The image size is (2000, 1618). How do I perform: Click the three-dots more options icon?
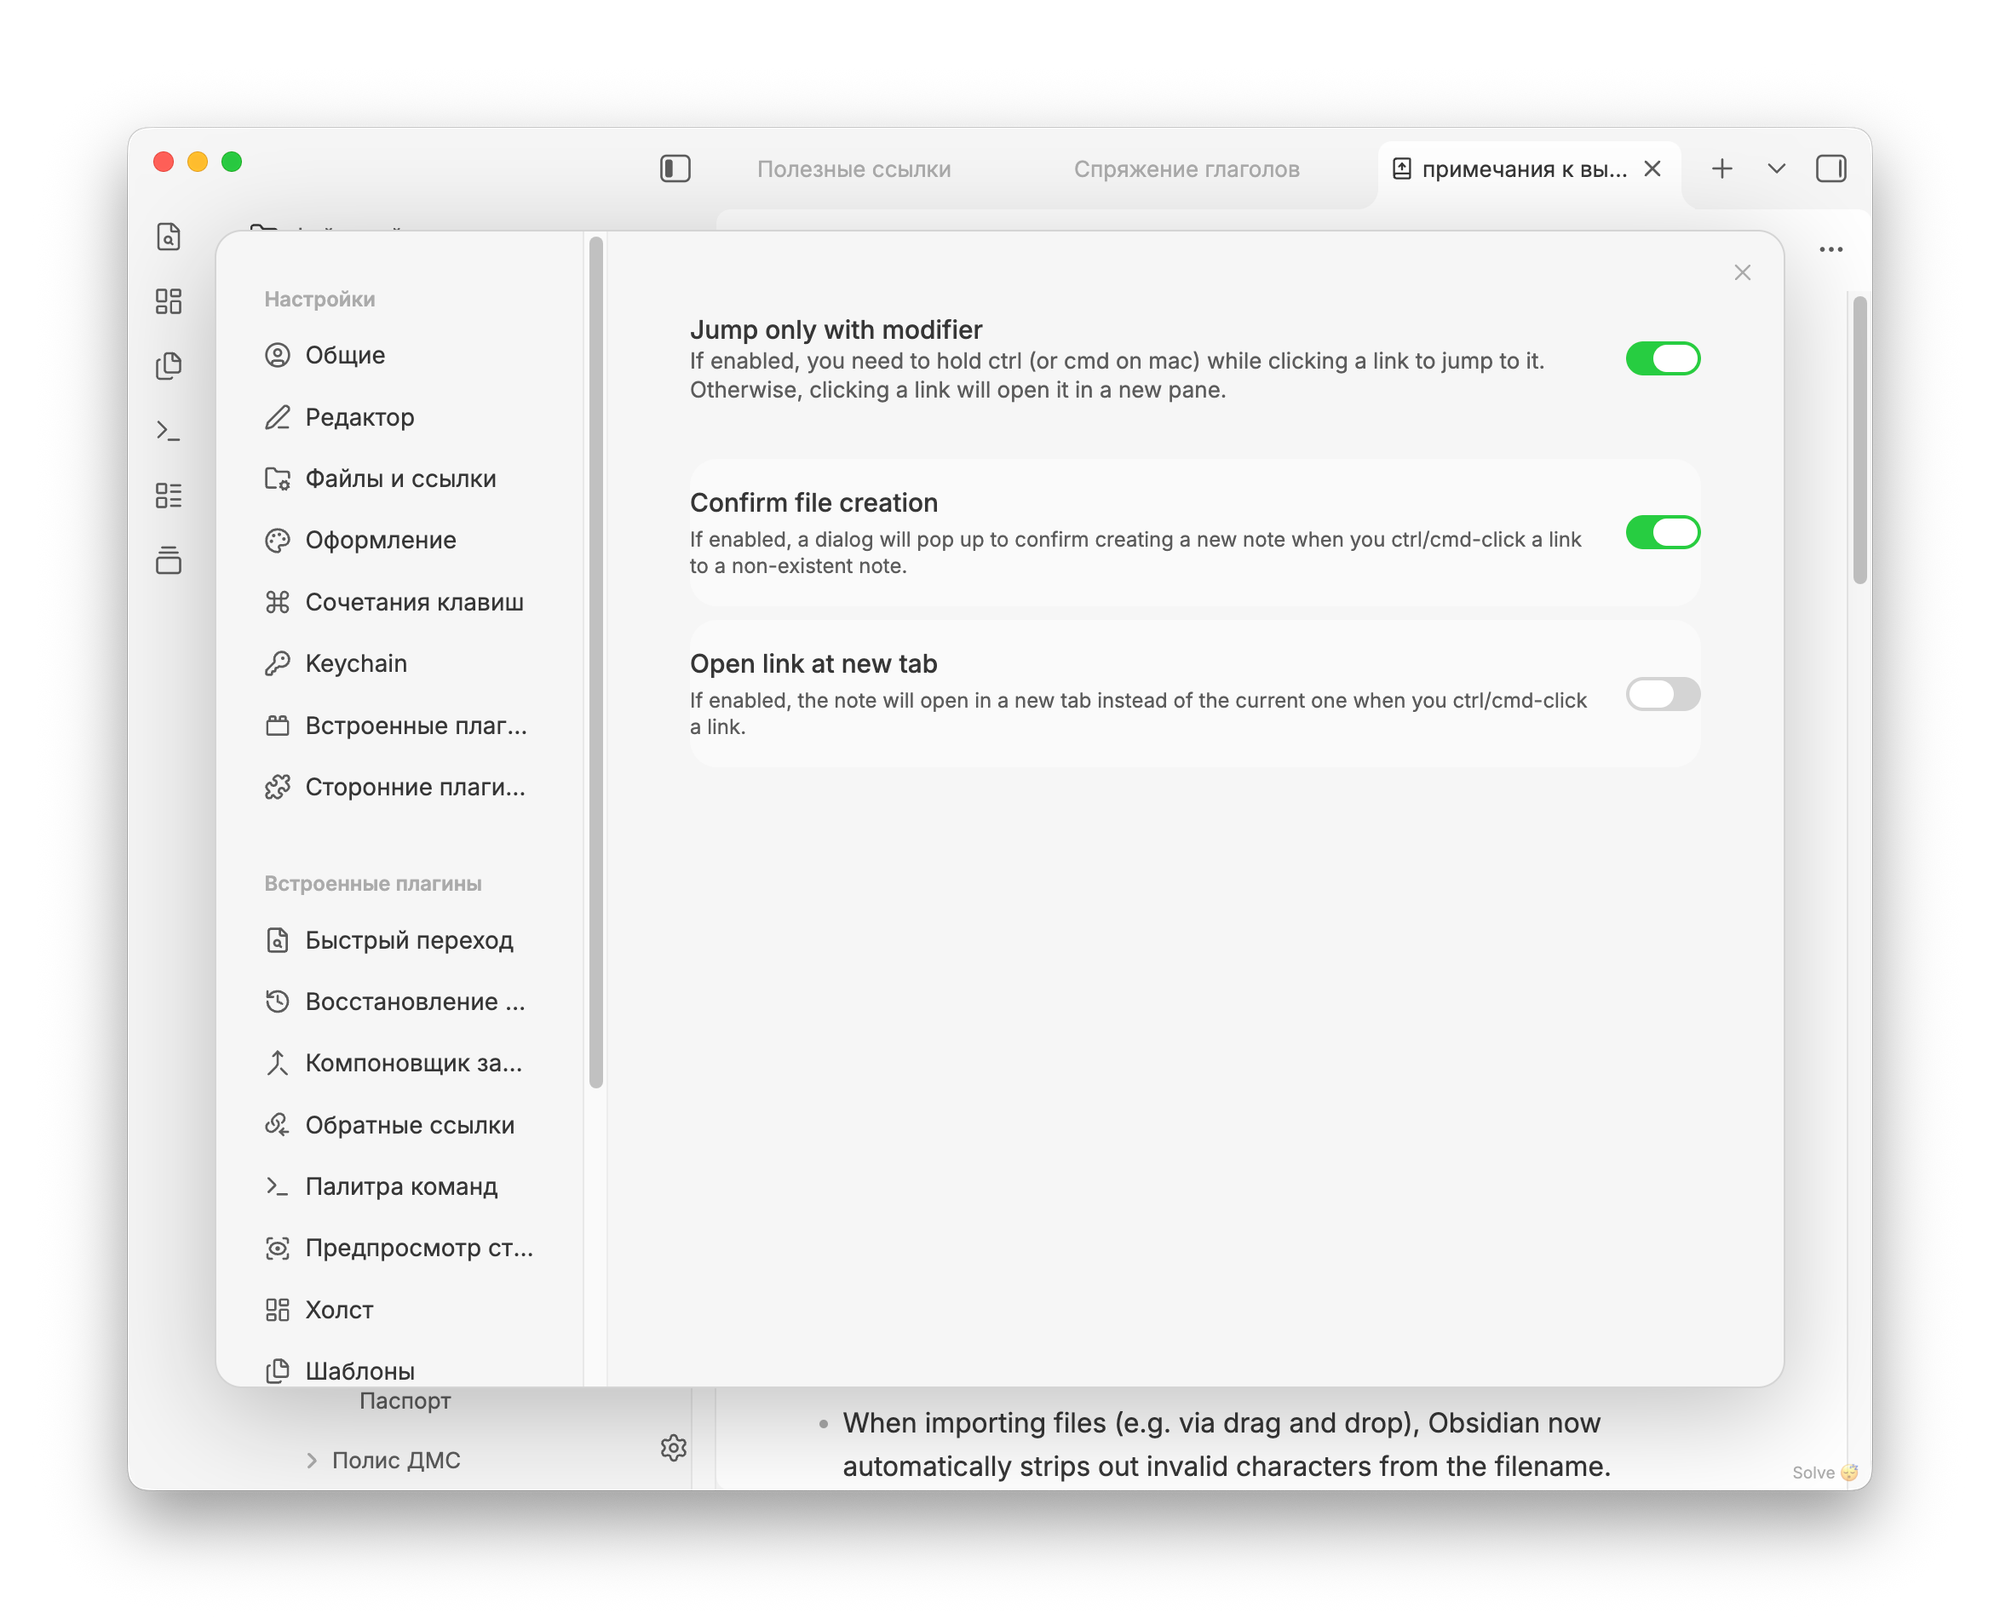point(1830,250)
